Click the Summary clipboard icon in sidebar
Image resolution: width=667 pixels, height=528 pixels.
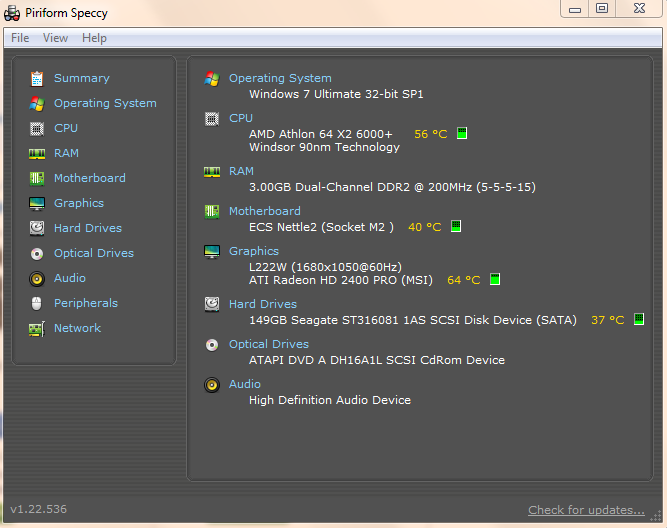coord(37,79)
